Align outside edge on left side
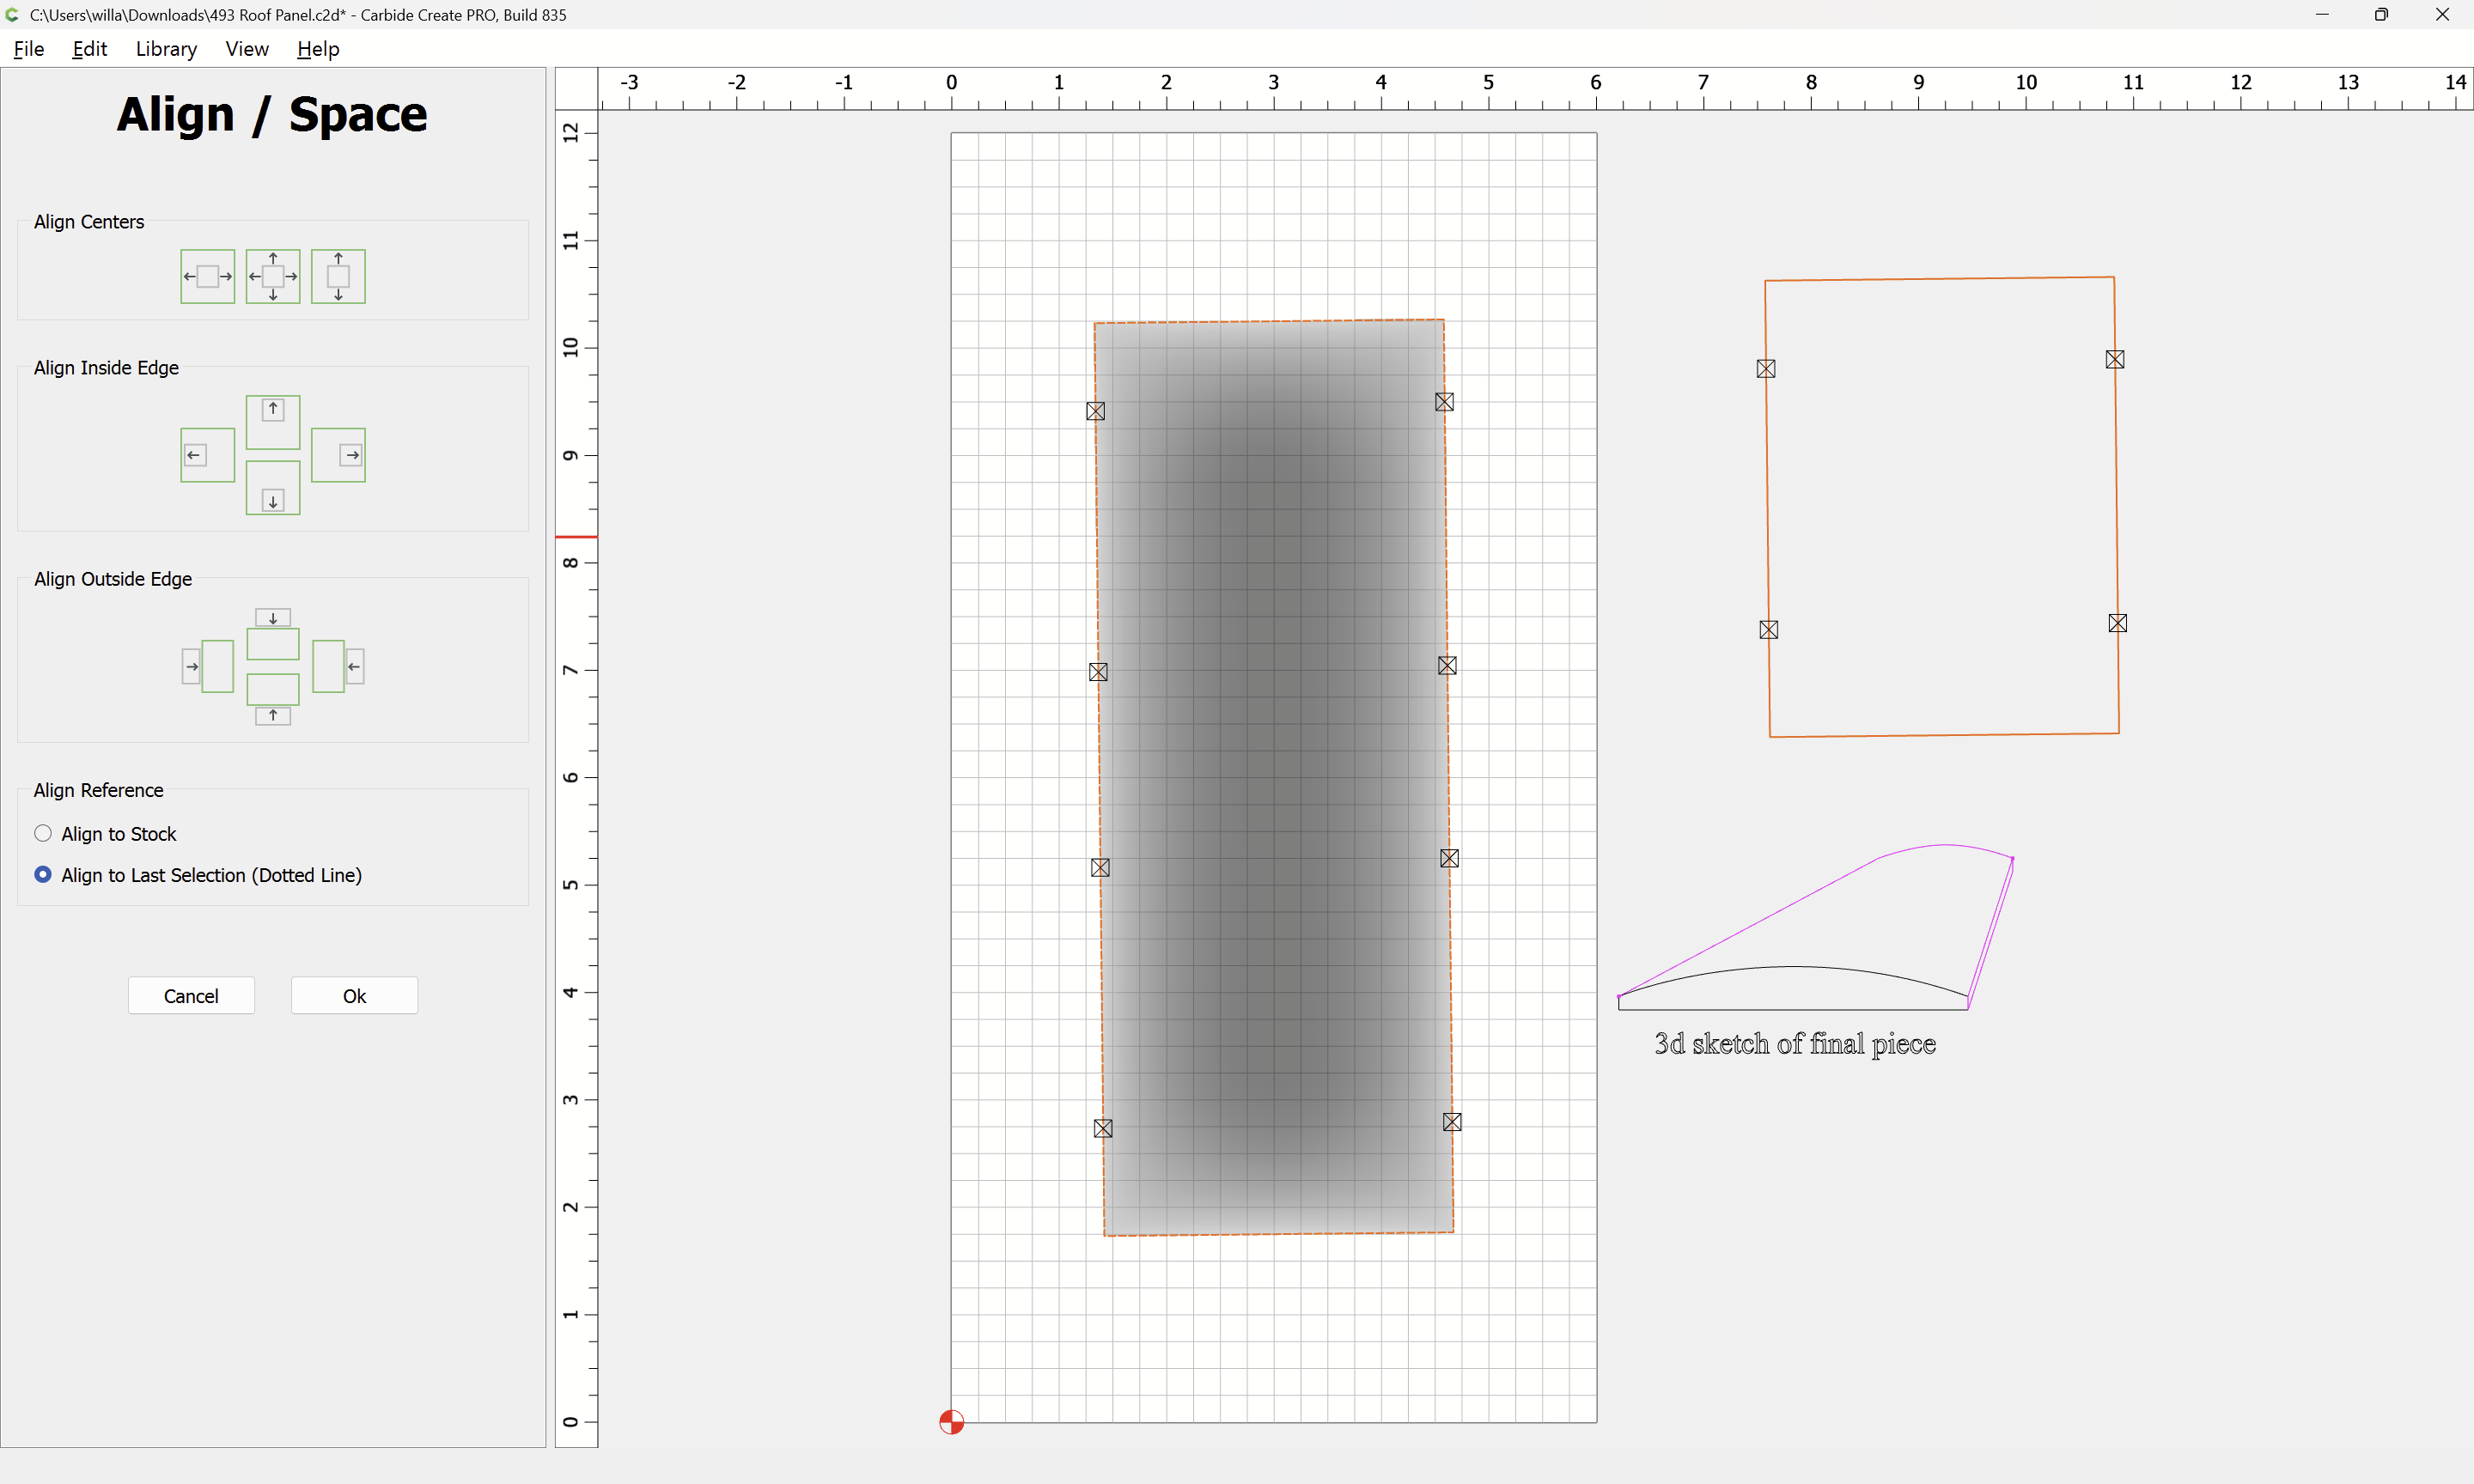 [207, 666]
